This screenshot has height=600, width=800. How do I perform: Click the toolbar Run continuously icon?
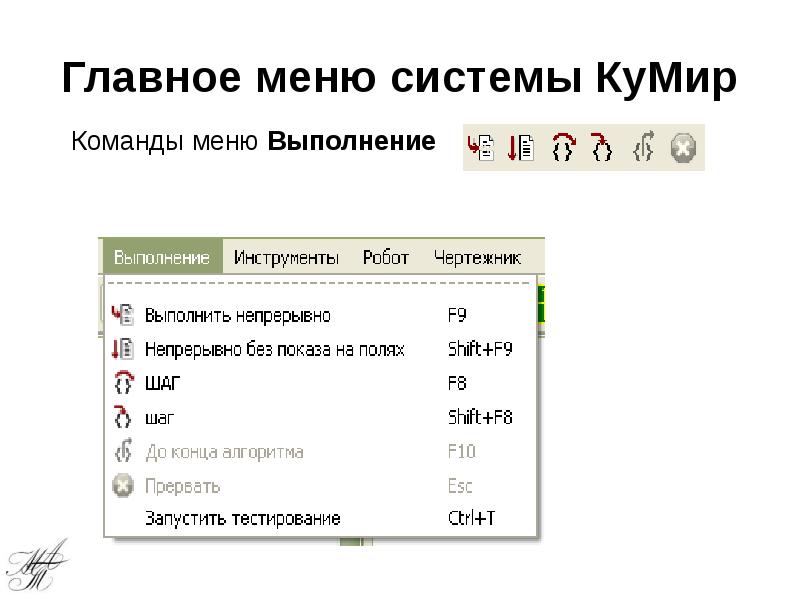pyautogui.click(x=481, y=148)
